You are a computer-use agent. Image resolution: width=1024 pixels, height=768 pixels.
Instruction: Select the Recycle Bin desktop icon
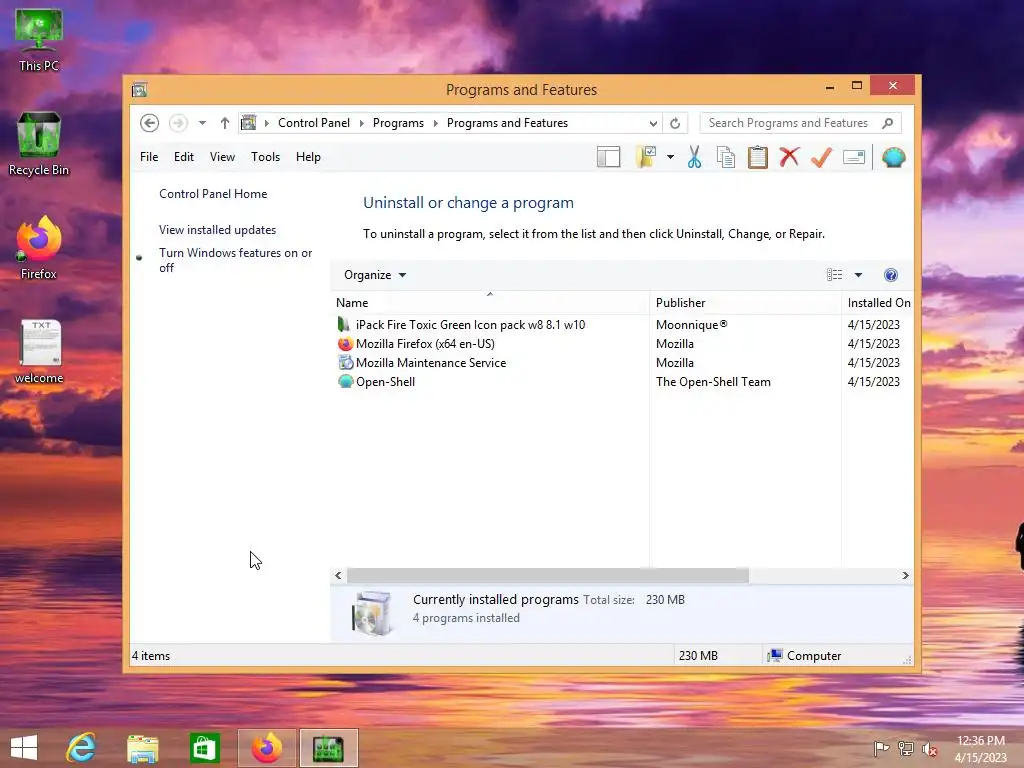click(39, 144)
